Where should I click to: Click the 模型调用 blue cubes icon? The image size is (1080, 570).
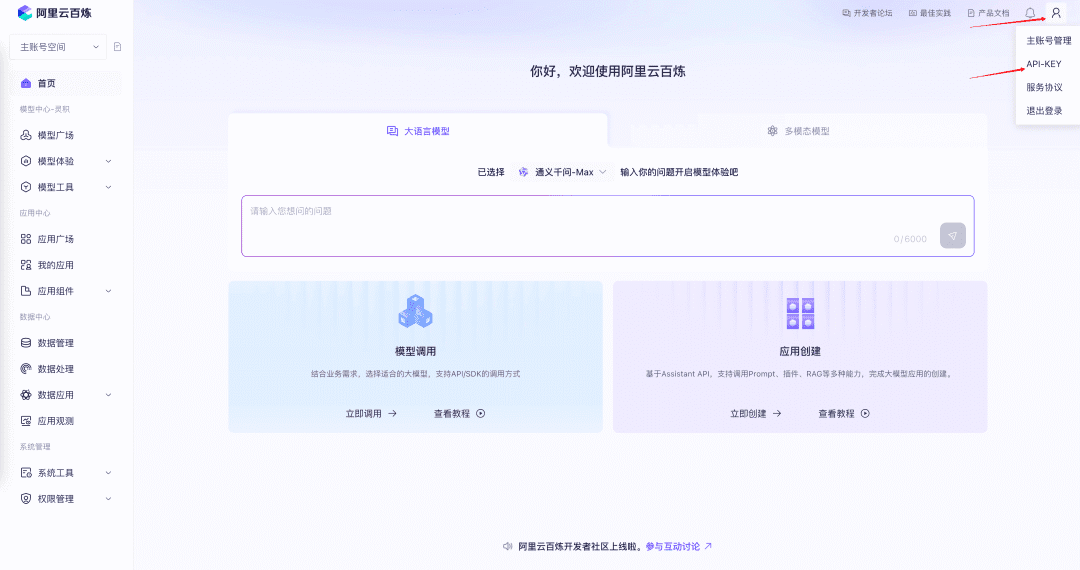click(x=415, y=311)
